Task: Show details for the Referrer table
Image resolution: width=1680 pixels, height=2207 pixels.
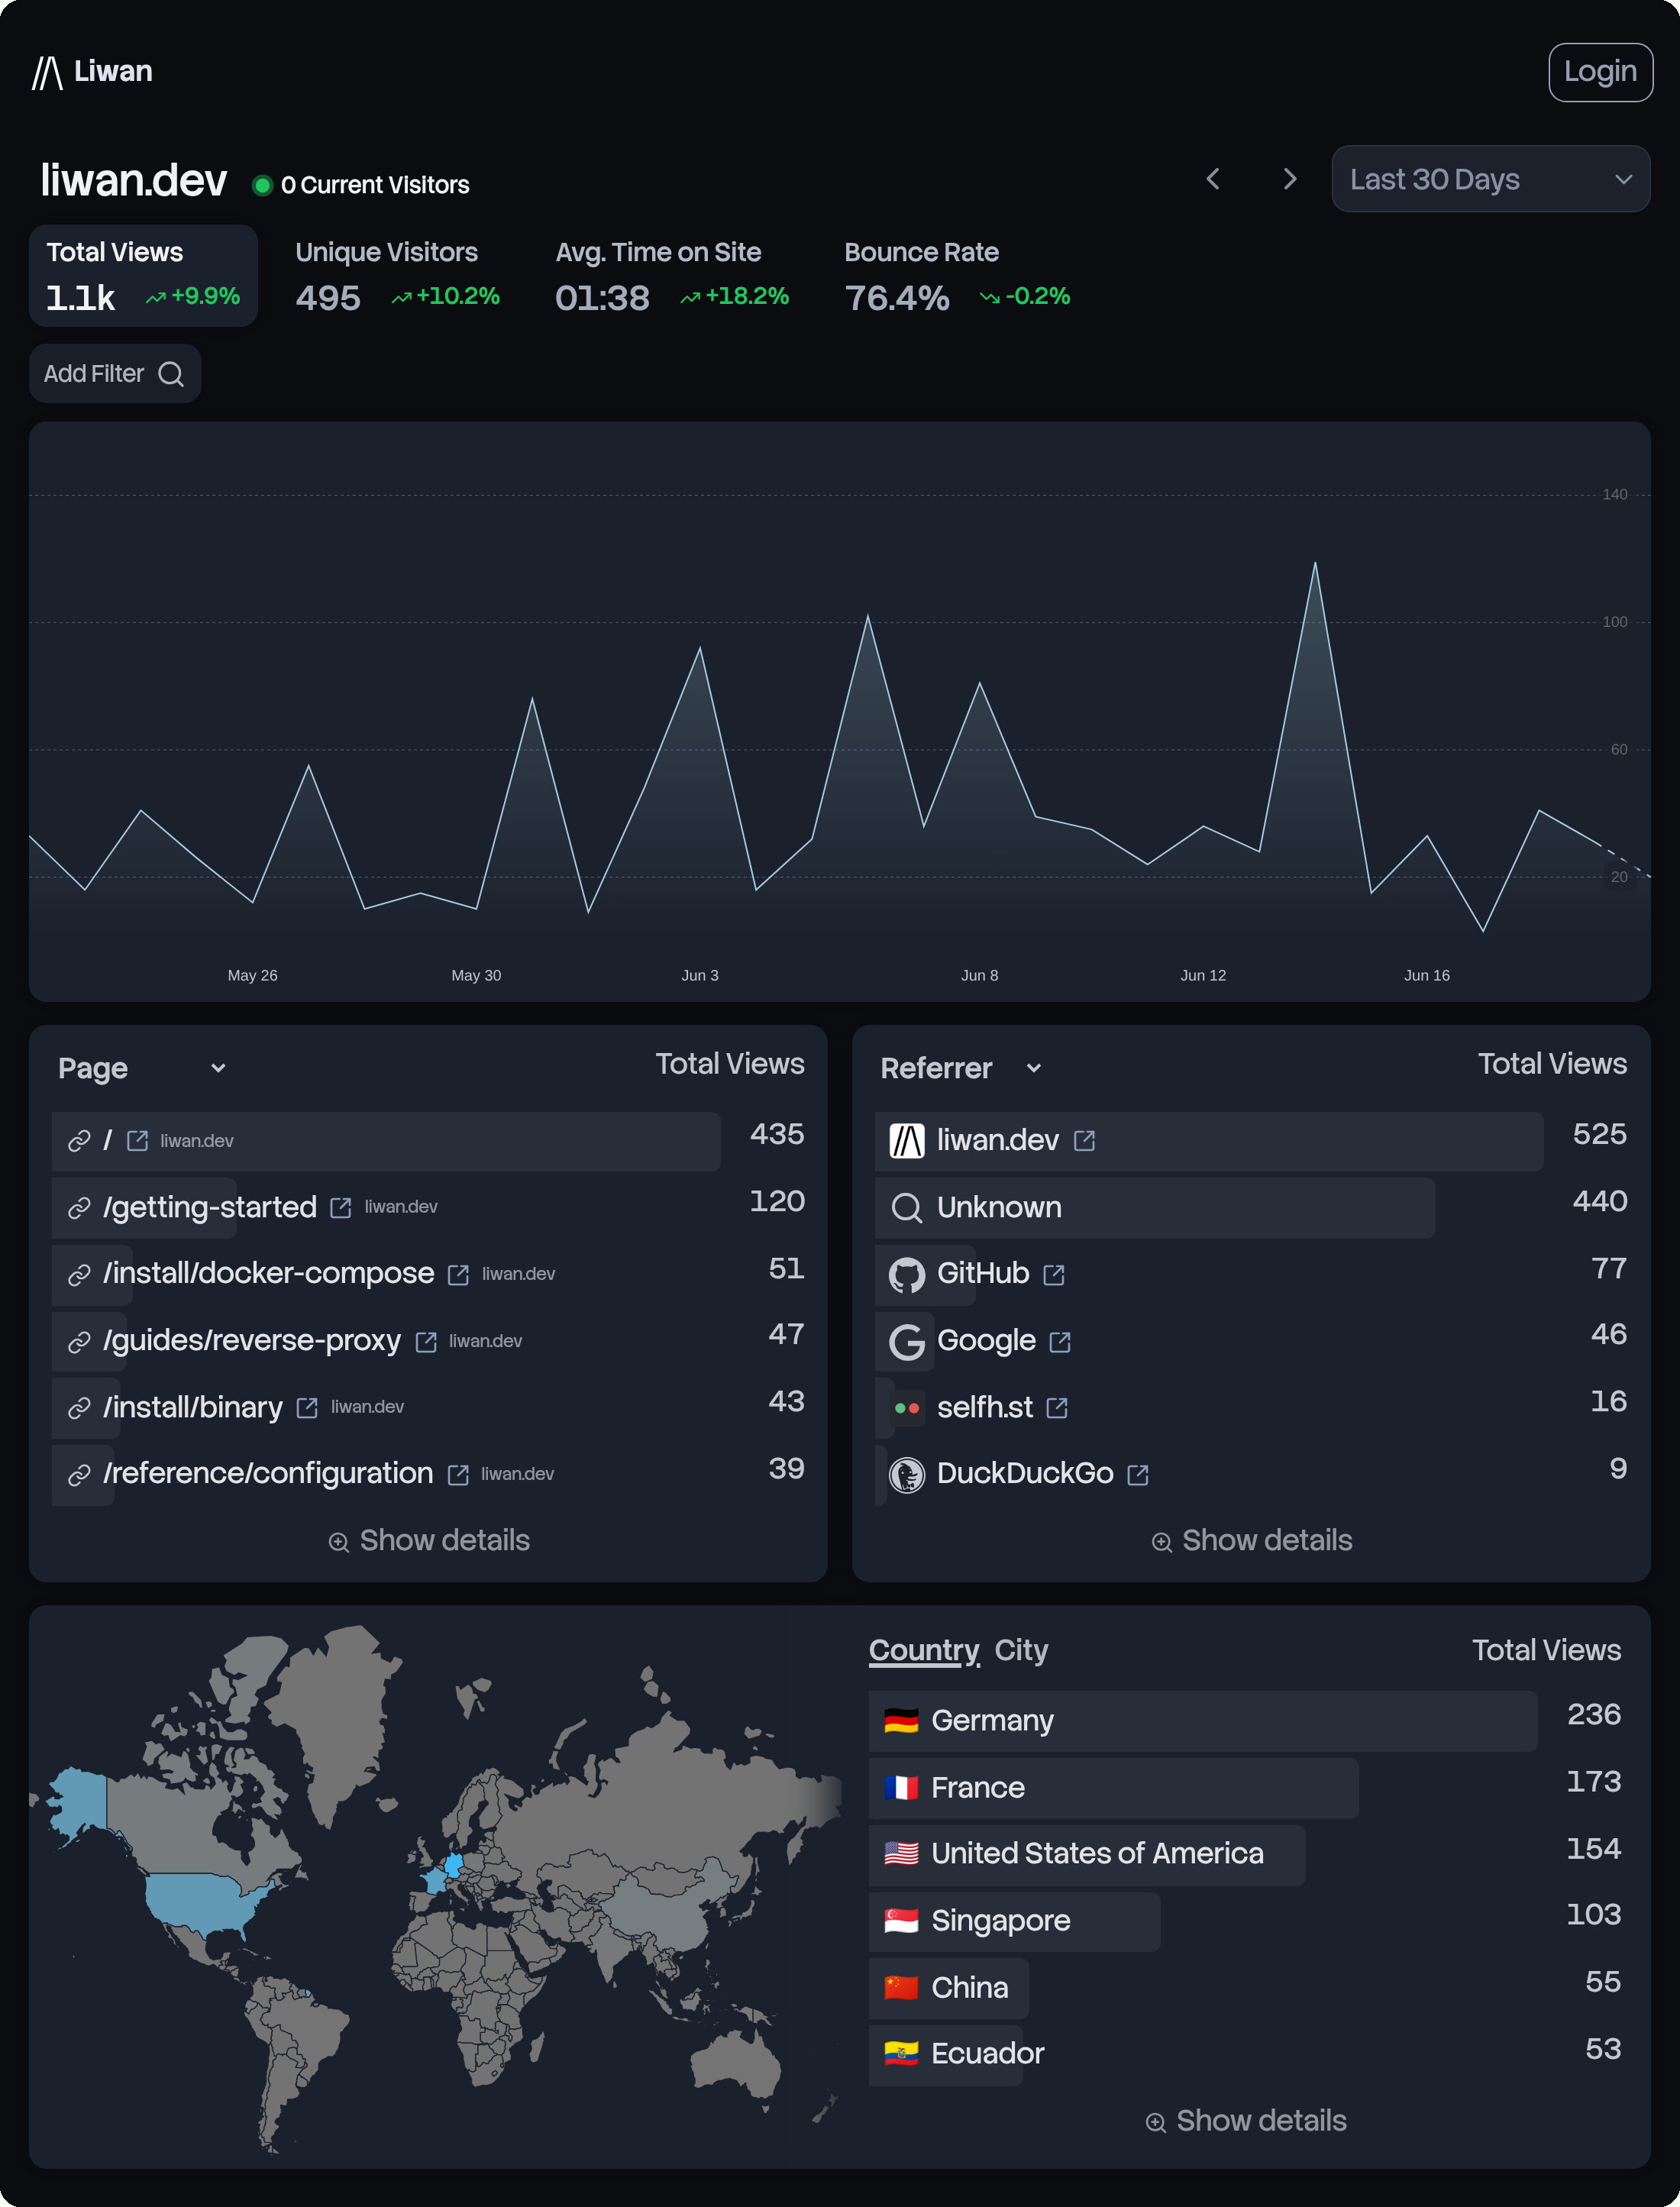Action: coord(1251,1541)
